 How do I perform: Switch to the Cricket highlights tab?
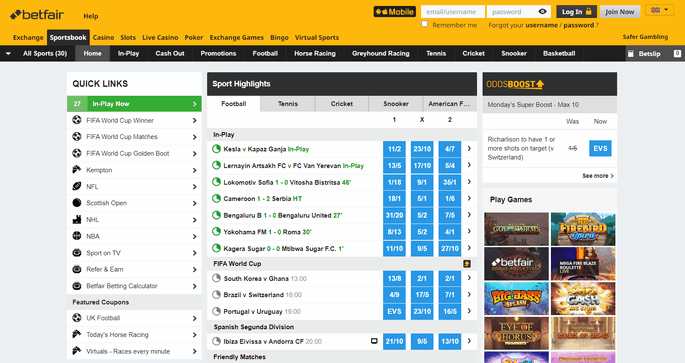point(342,104)
